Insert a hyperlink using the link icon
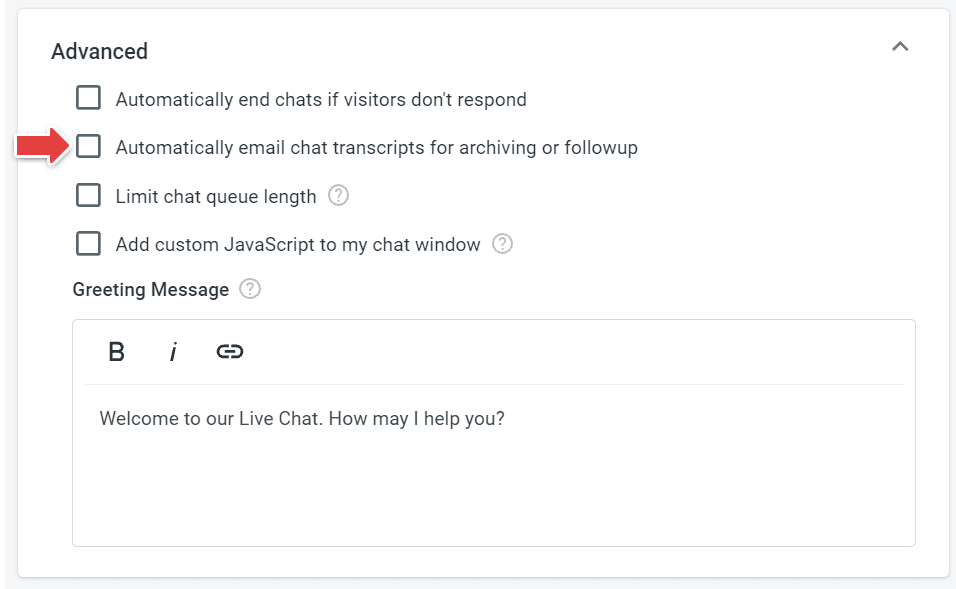 point(230,352)
